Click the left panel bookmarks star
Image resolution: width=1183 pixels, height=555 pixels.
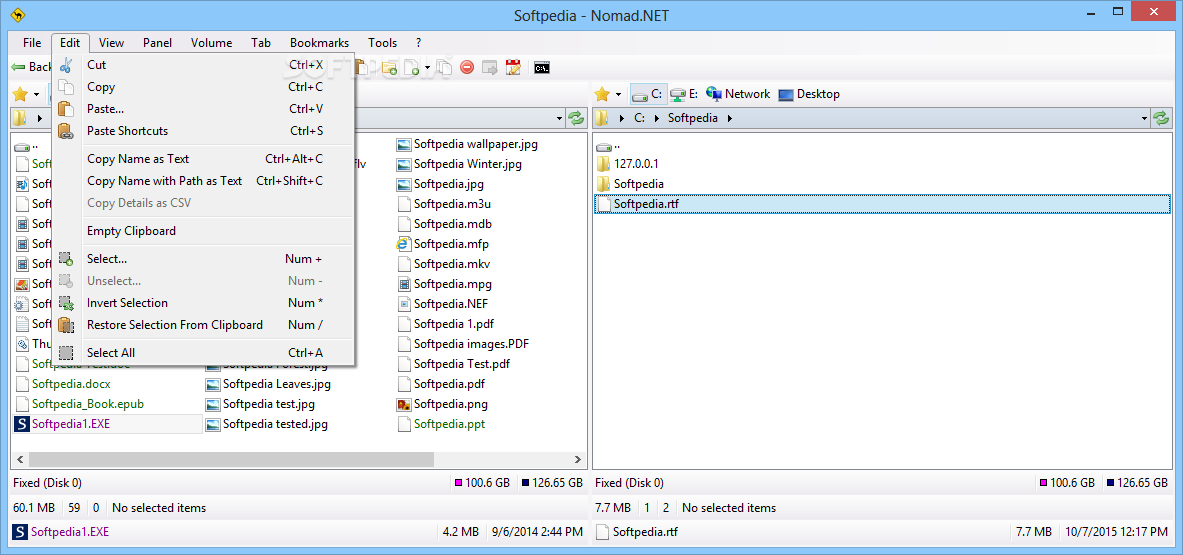tap(20, 94)
